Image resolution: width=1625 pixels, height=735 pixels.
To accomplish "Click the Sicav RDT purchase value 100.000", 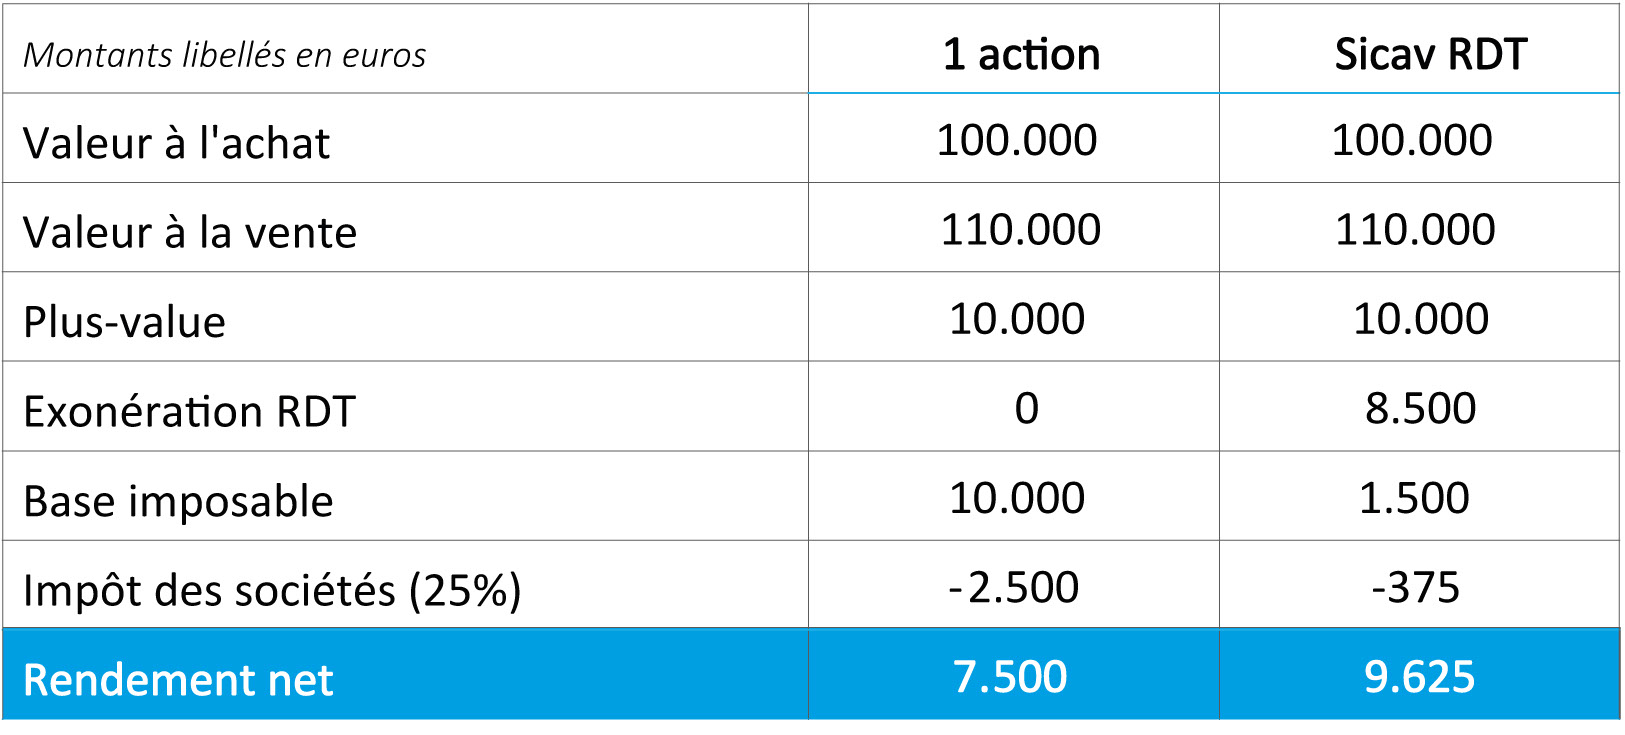I will click(1412, 140).
